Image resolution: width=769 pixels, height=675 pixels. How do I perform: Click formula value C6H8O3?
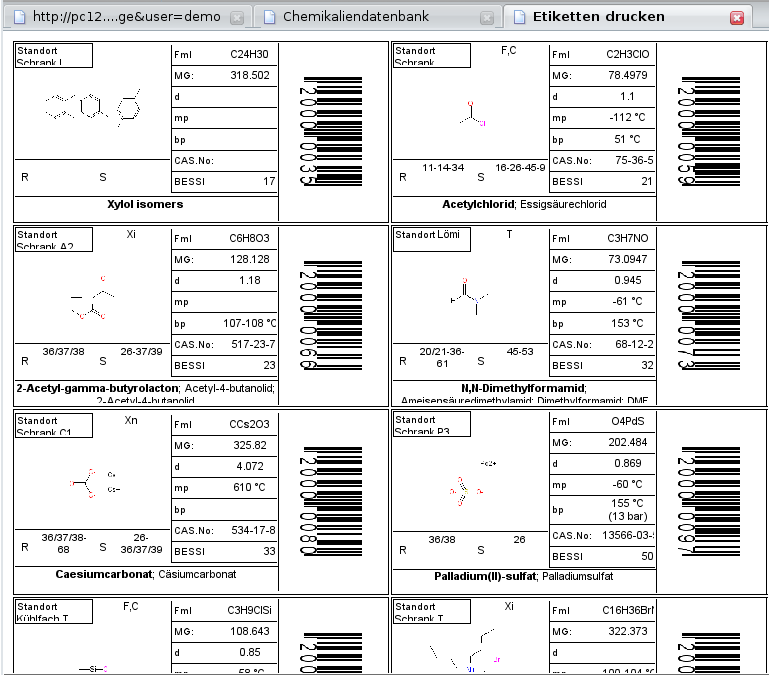pyautogui.click(x=249, y=238)
